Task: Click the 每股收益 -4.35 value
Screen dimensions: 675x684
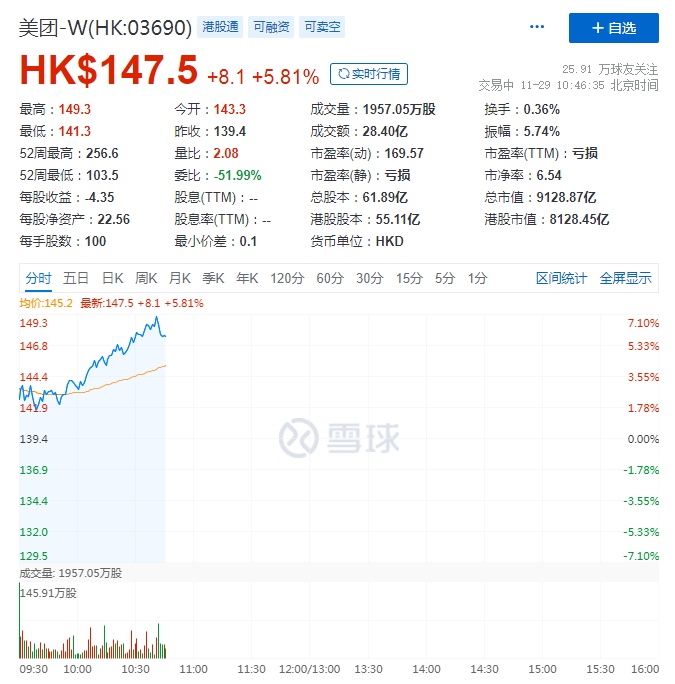Action: [99, 198]
